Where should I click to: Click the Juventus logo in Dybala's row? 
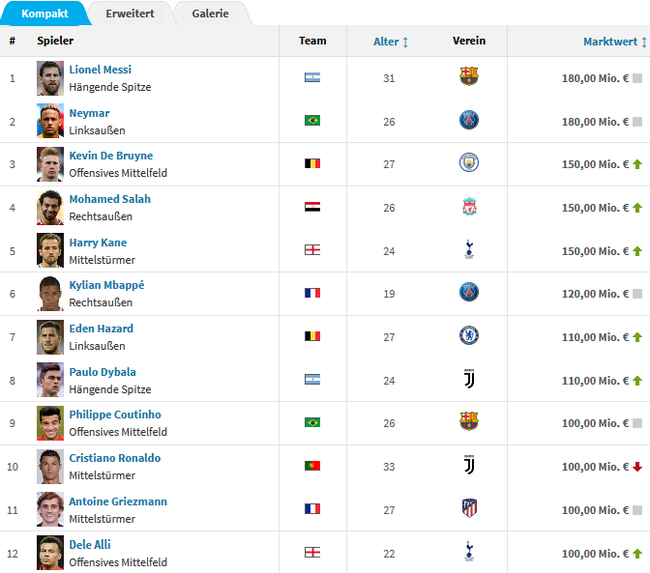click(x=469, y=379)
